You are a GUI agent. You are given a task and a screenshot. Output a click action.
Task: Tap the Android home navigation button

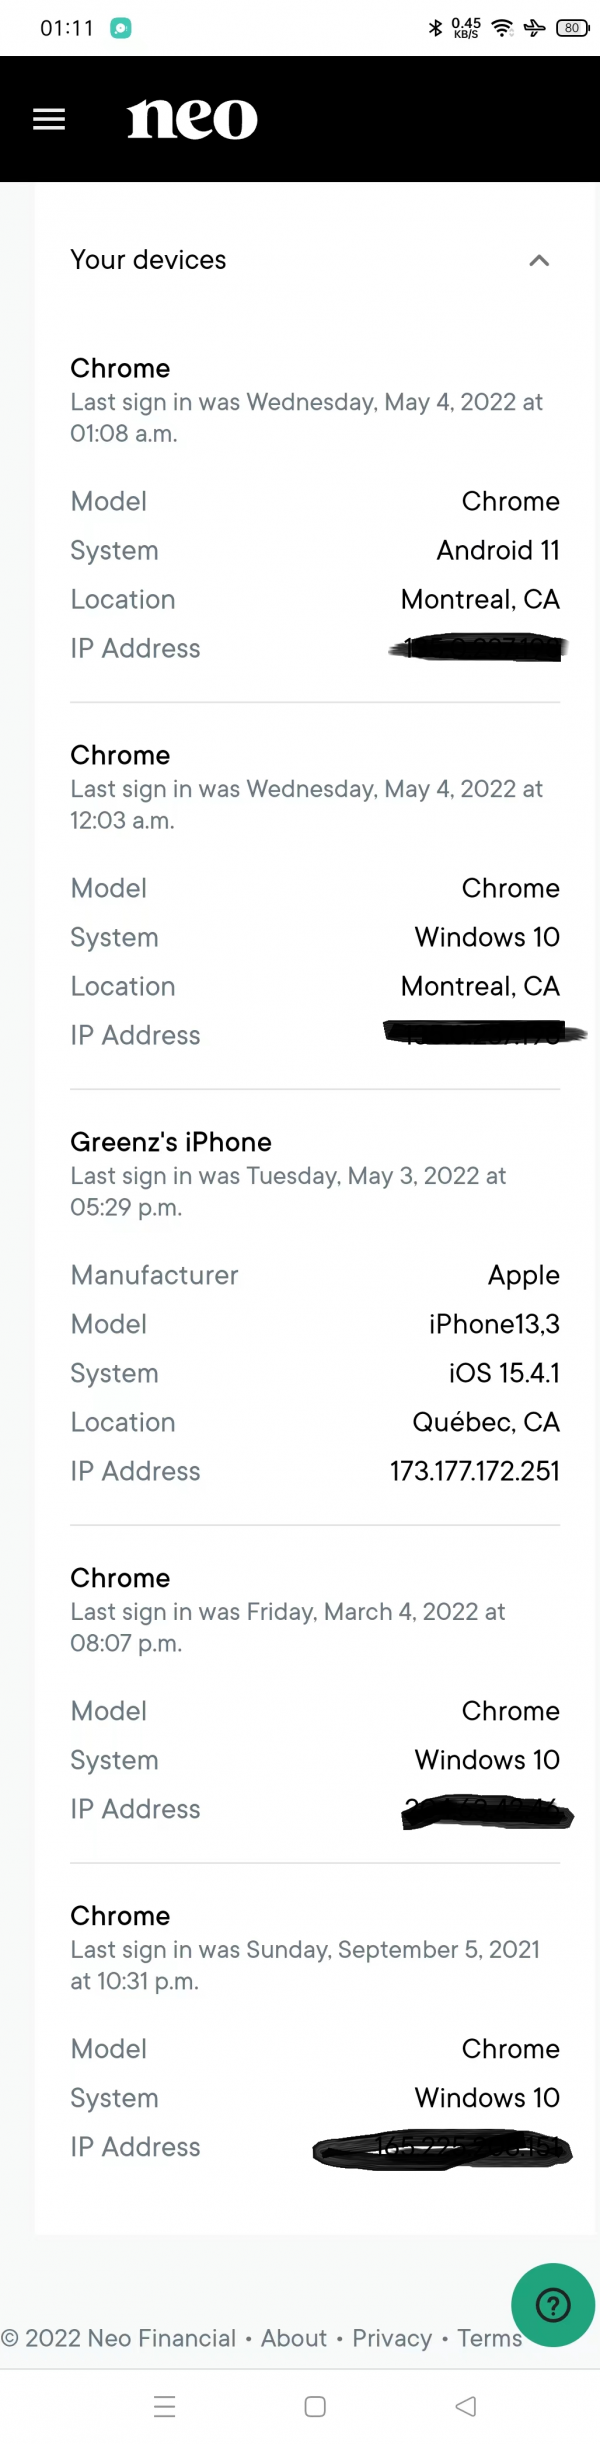(x=315, y=2406)
